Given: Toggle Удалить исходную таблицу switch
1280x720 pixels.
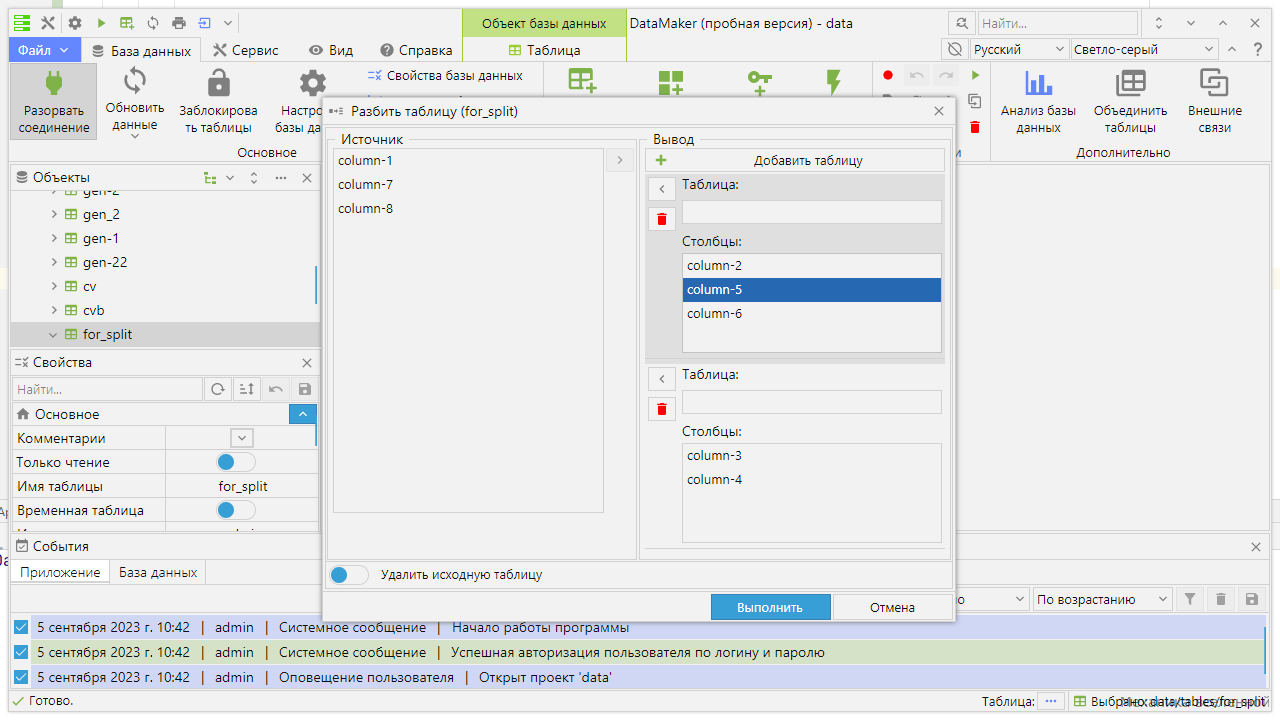Looking at the screenshot, I should (349, 575).
